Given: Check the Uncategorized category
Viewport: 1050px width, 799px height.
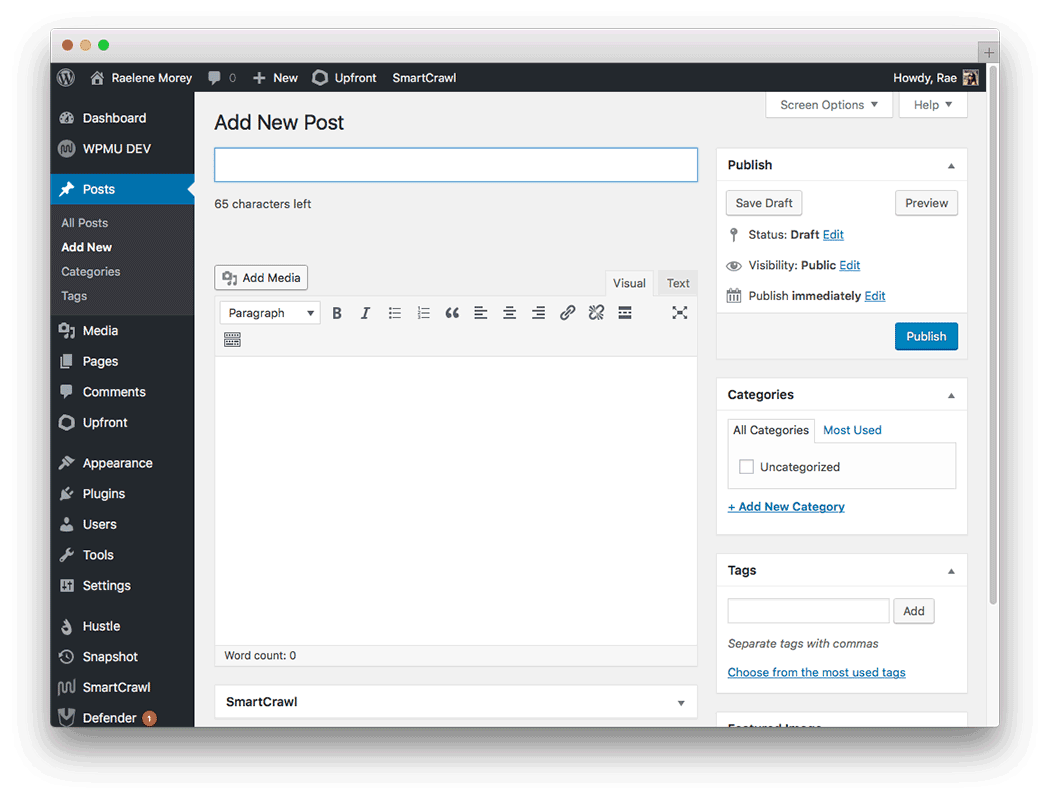Looking at the screenshot, I should [746, 466].
